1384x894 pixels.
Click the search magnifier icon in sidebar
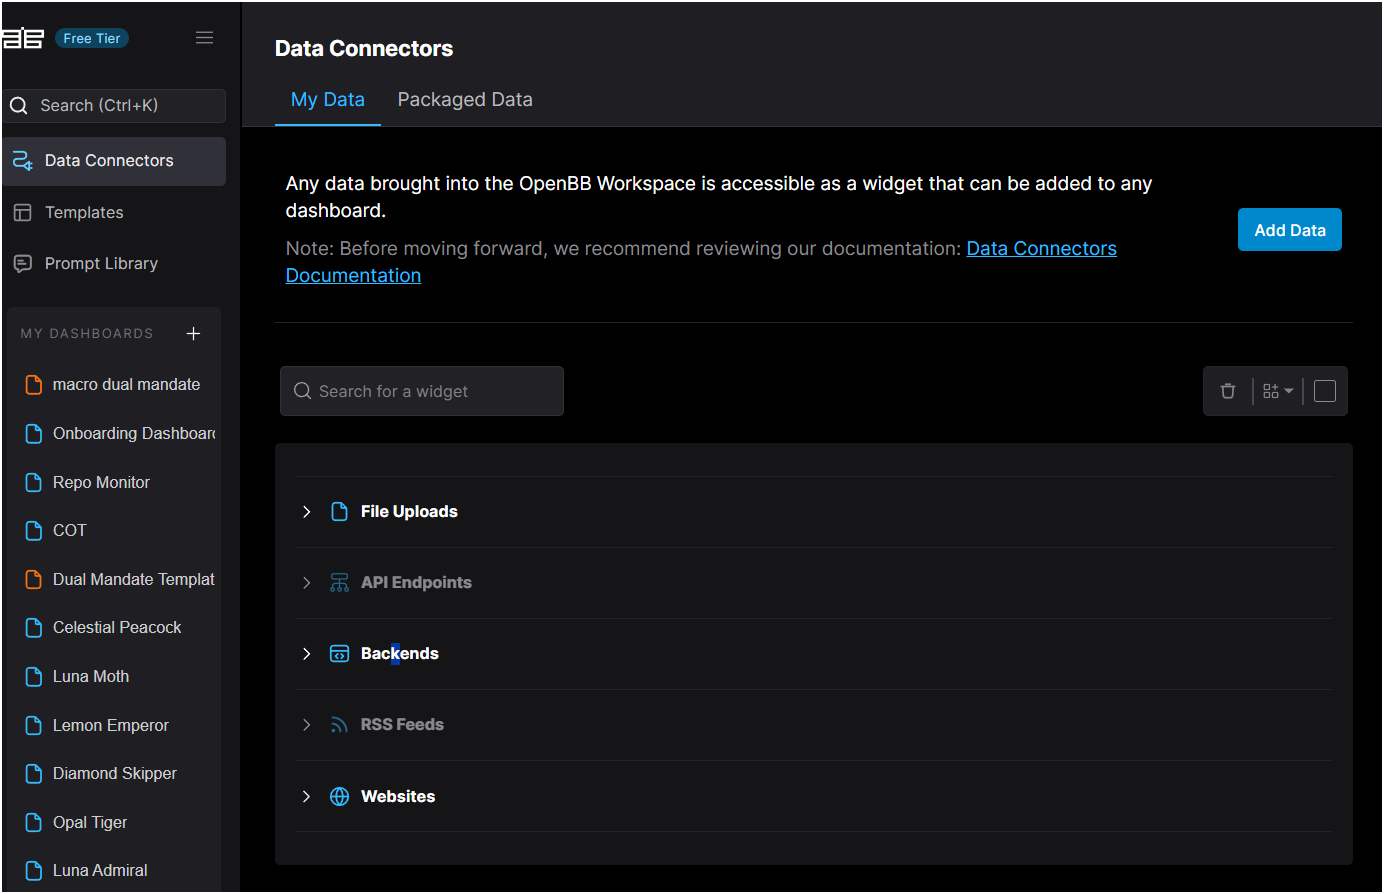coord(18,105)
